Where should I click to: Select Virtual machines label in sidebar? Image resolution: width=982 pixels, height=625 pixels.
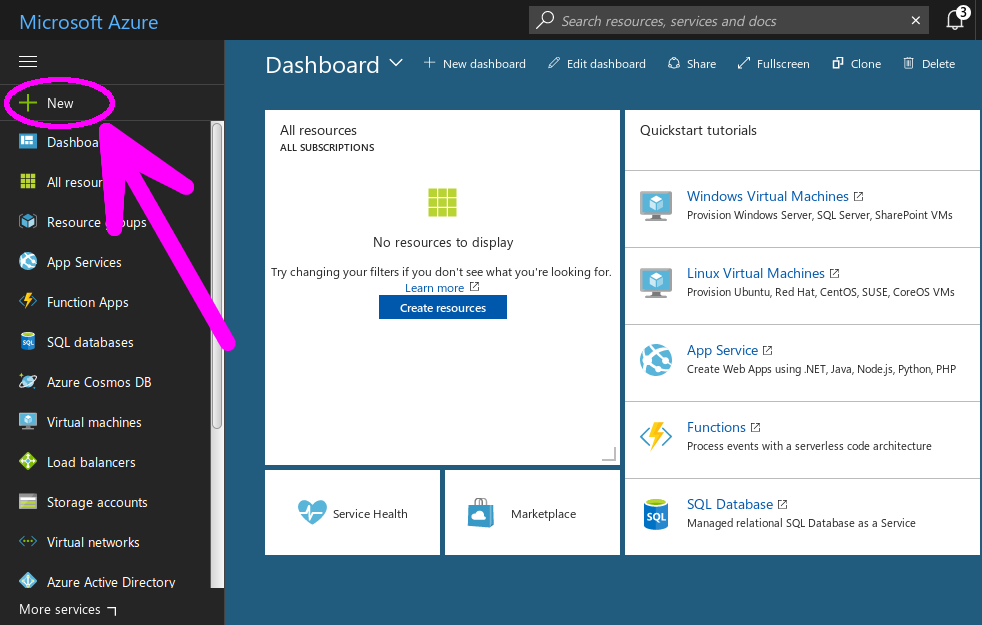(x=94, y=422)
